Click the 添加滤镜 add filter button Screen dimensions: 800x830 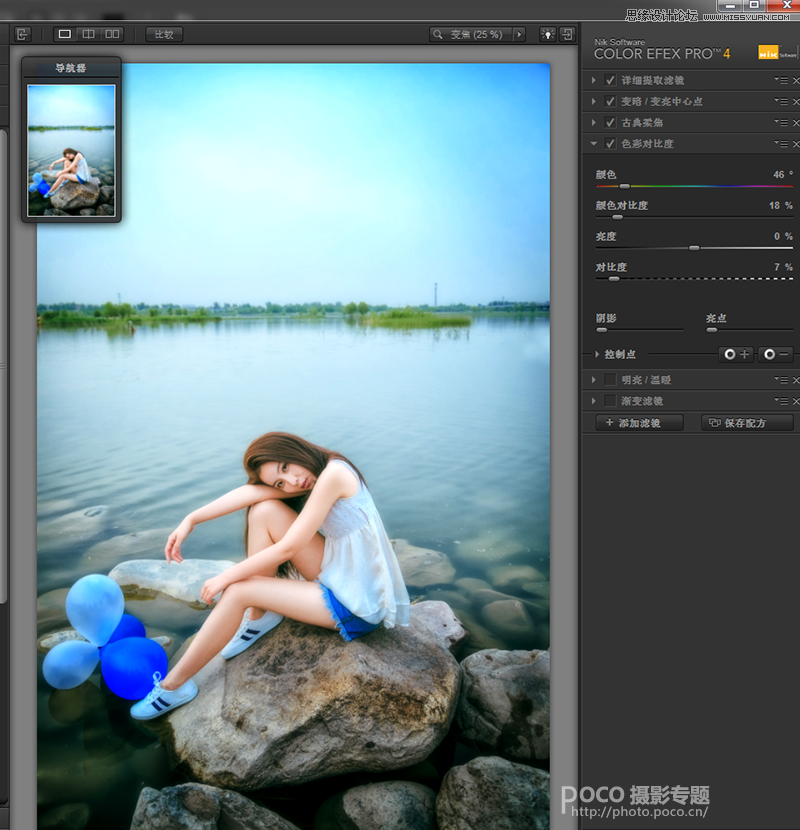[637, 422]
